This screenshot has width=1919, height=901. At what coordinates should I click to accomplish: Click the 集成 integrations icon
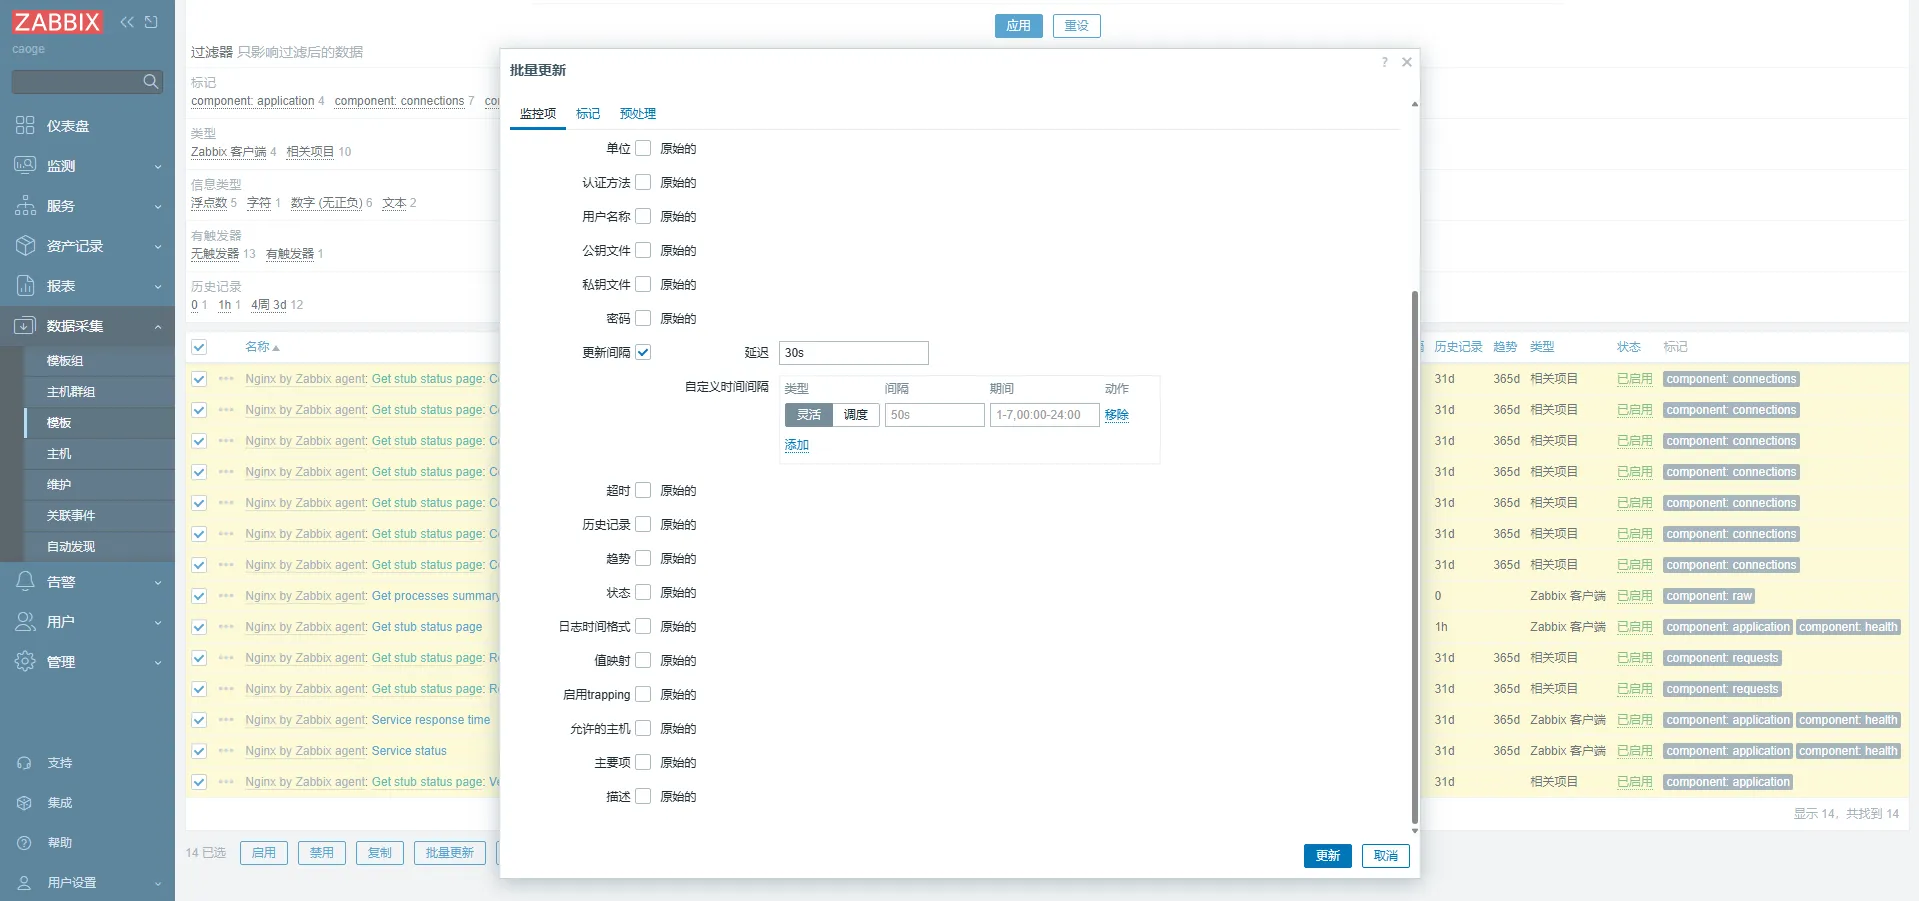25,803
